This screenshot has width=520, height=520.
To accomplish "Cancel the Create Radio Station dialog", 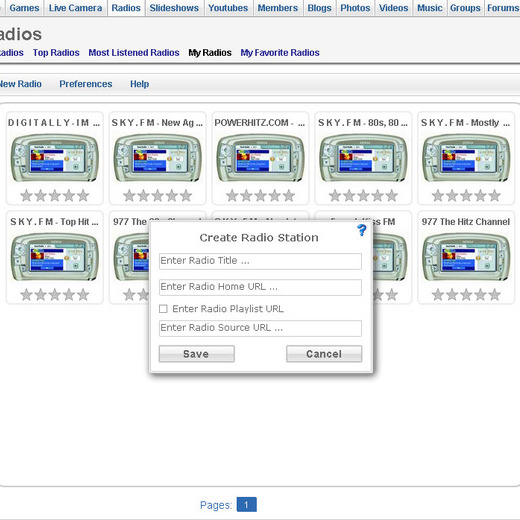I will pyautogui.click(x=324, y=354).
